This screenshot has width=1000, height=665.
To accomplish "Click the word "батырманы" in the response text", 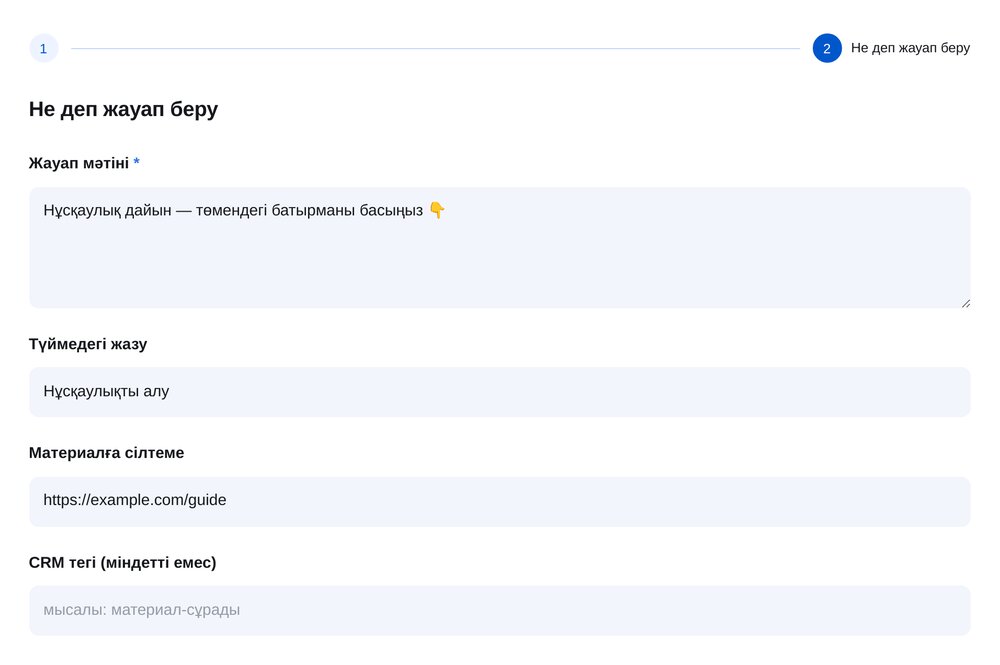I will [x=313, y=210].
